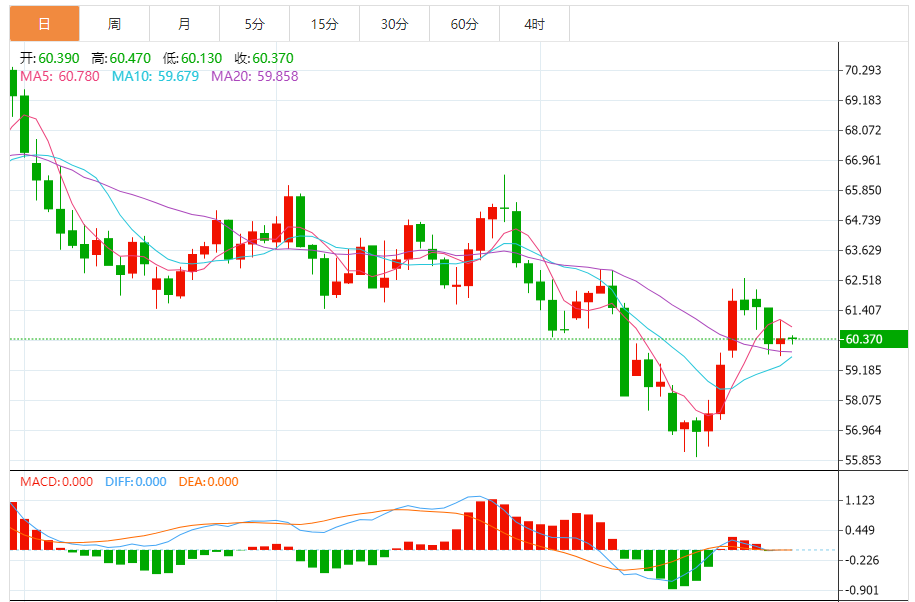915x602 pixels.
Task: Click the 开:60.390 opening price readout
Action: click(x=50, y=58)
